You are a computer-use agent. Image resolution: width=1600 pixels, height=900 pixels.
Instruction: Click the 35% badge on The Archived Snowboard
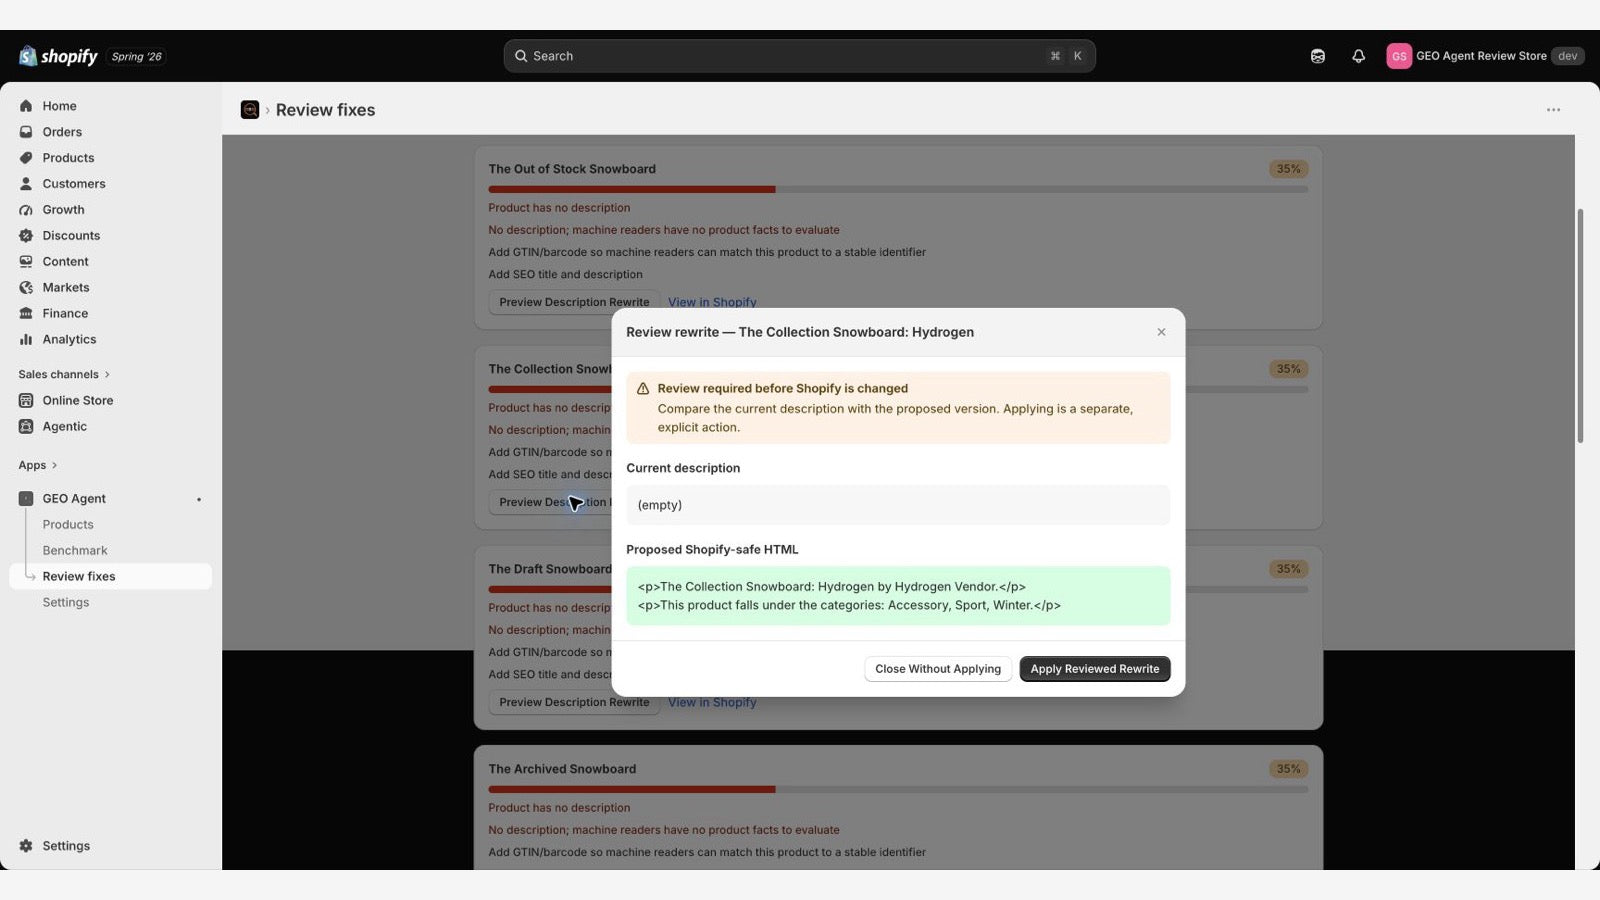[x=1288, y=769]
